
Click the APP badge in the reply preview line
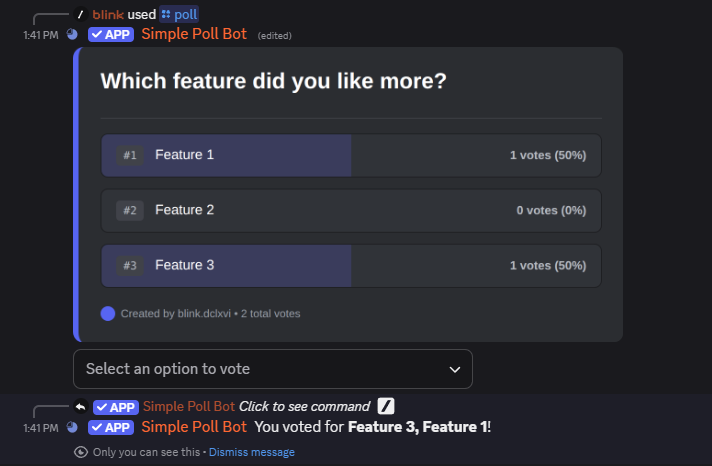click(115, 407)
